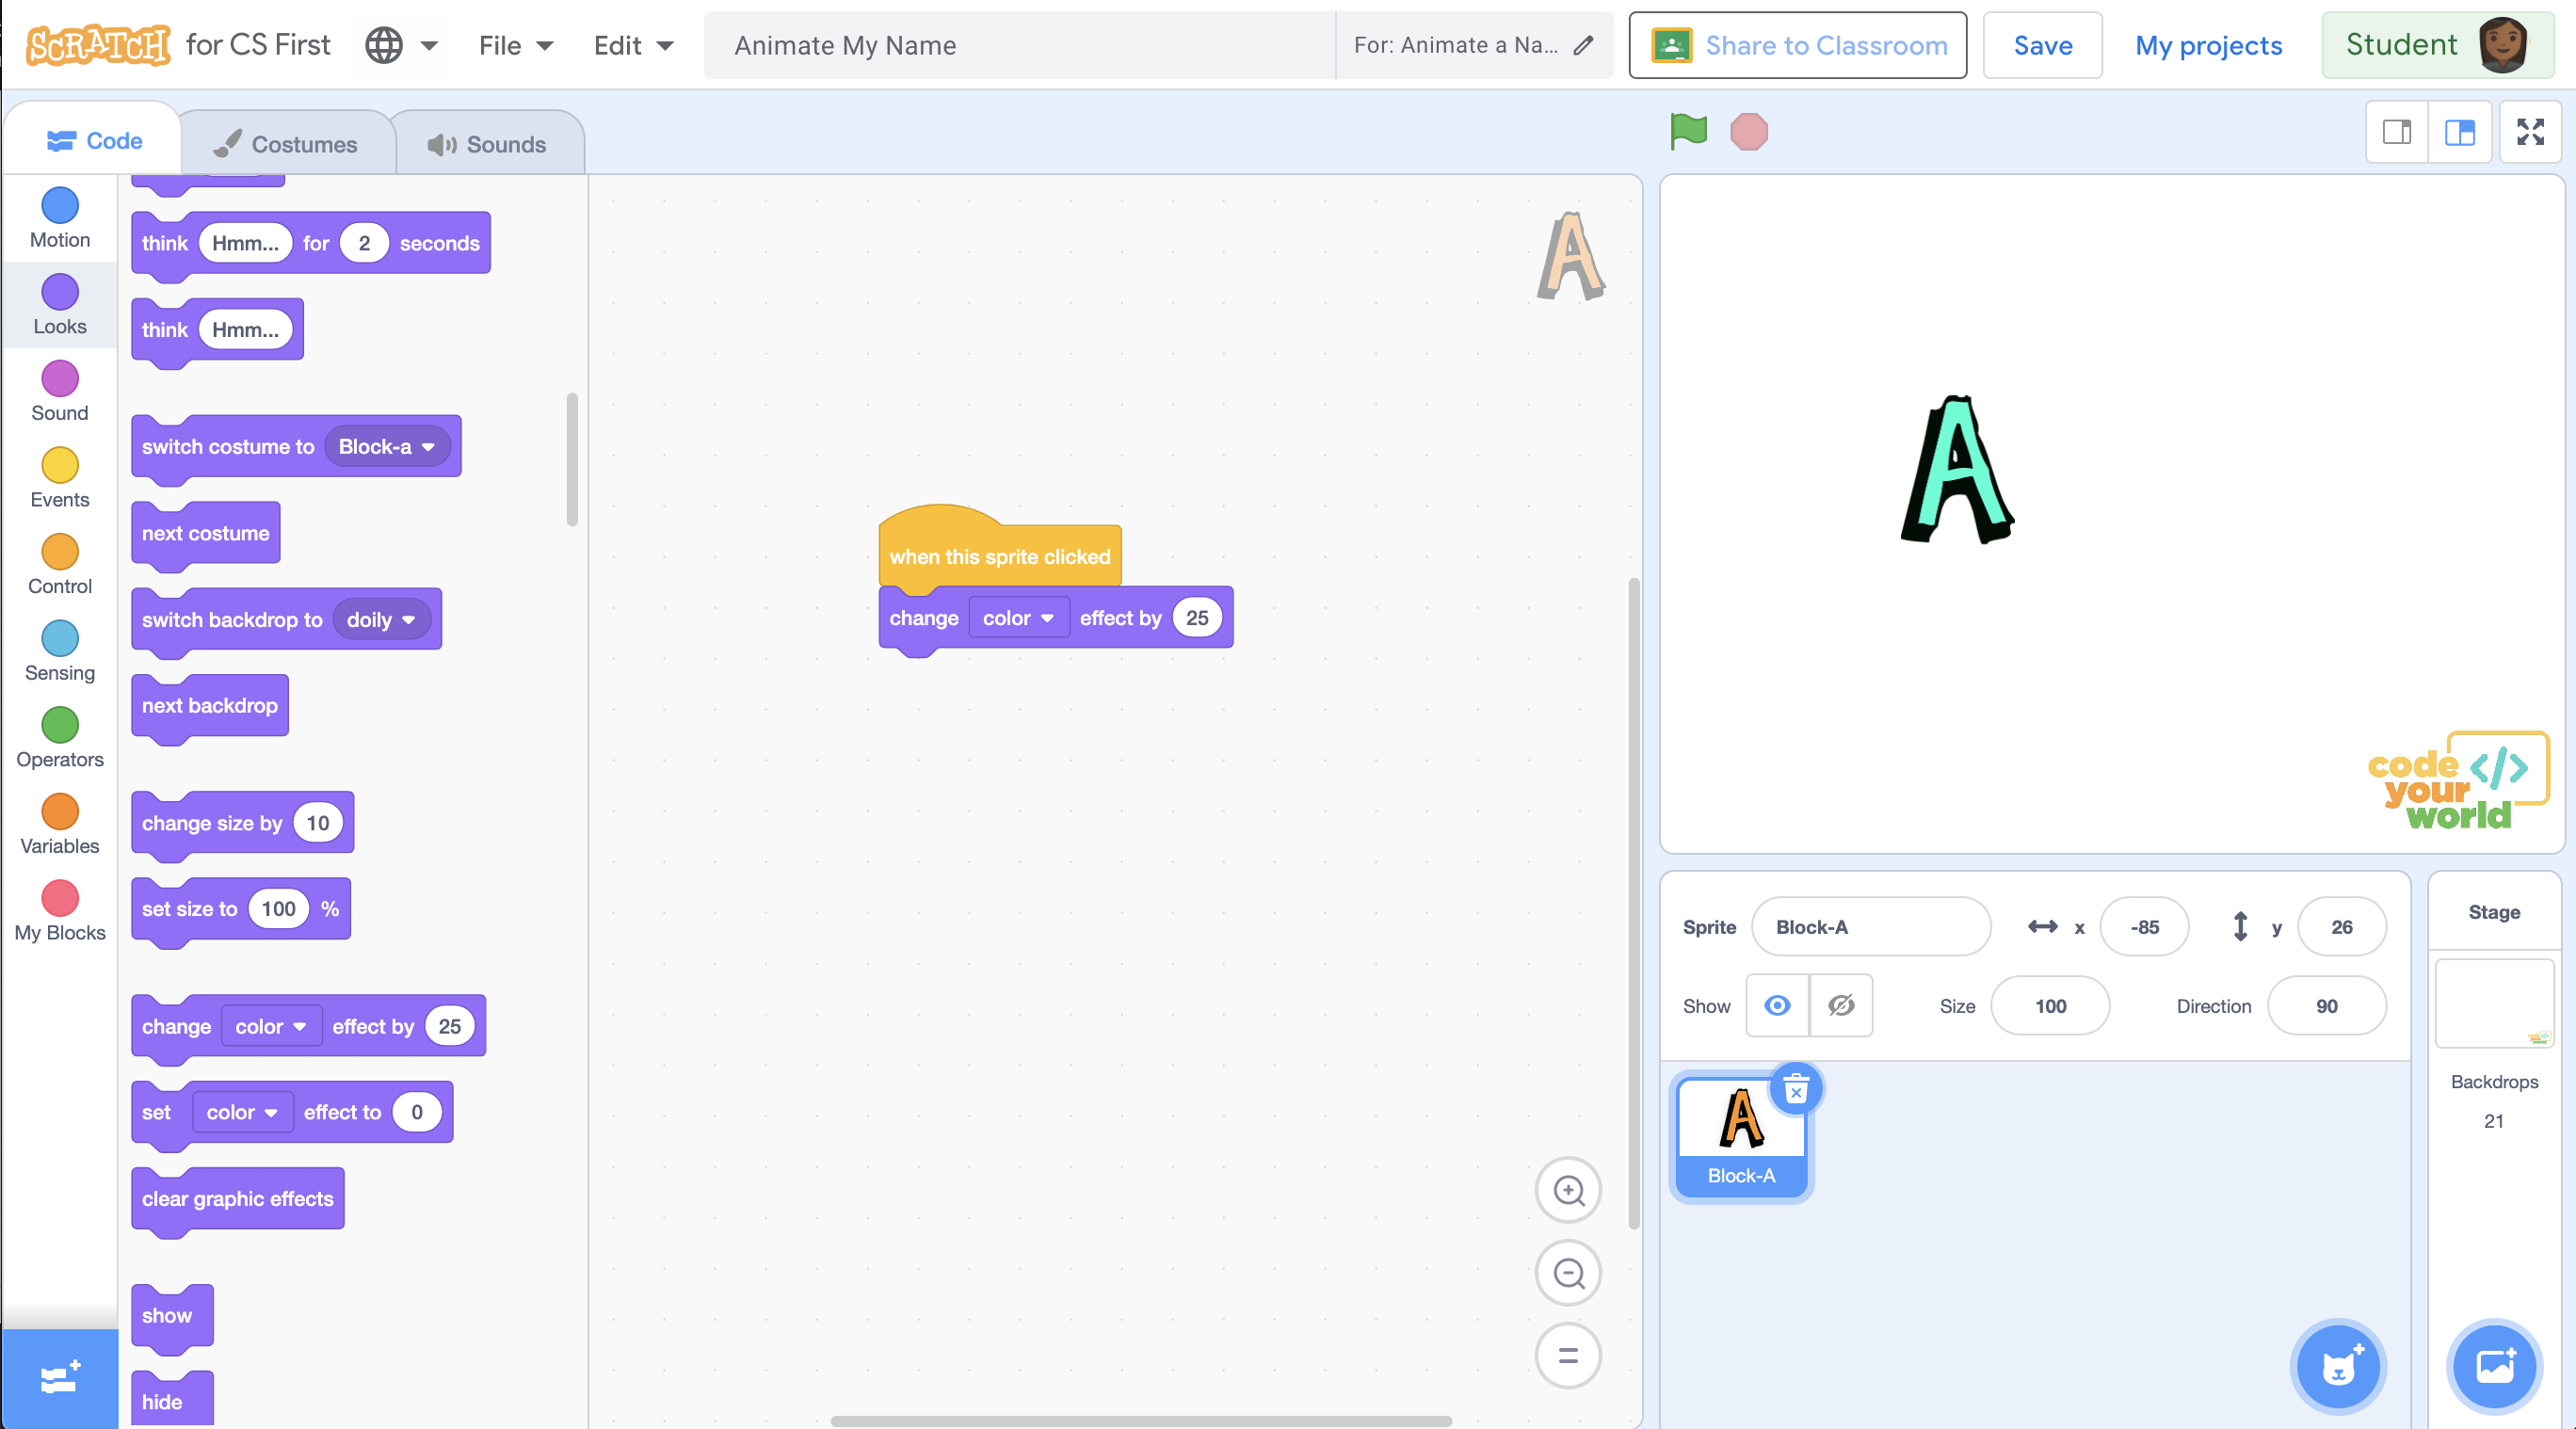Switch to the Costumes tab
2576x1429 pixels.
287,142
